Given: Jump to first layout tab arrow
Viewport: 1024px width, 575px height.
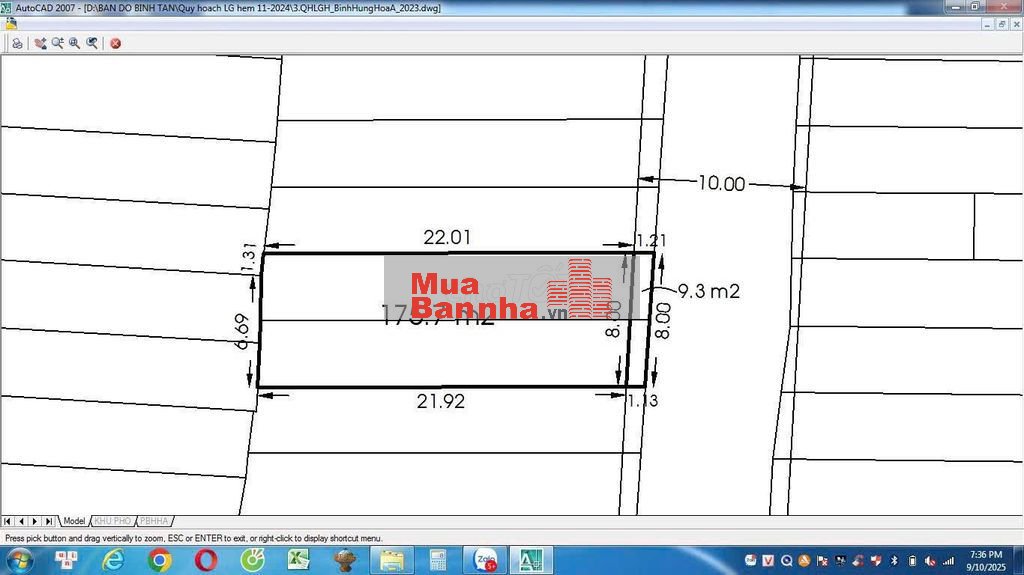Looking at the screenshot, I should tap(7, 521).
